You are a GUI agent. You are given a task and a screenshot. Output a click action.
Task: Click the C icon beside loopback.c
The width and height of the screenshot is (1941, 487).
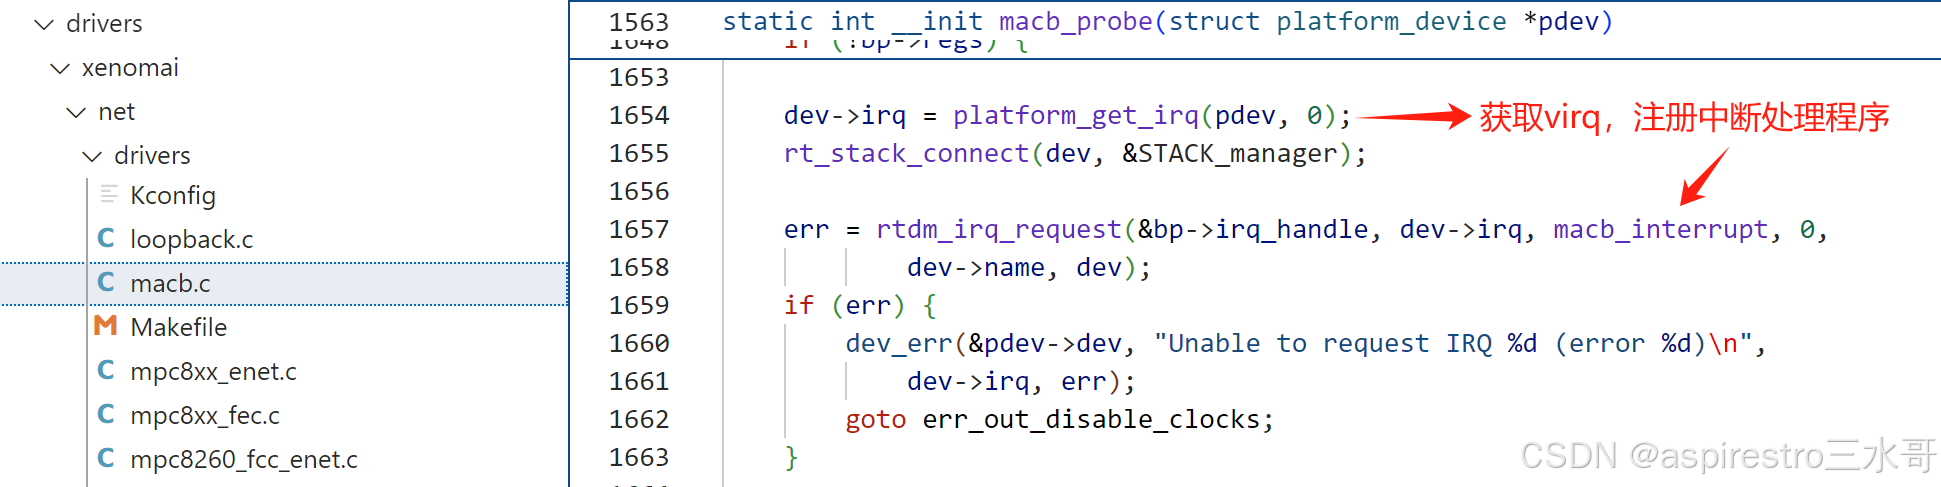click(x=106, y=238)
